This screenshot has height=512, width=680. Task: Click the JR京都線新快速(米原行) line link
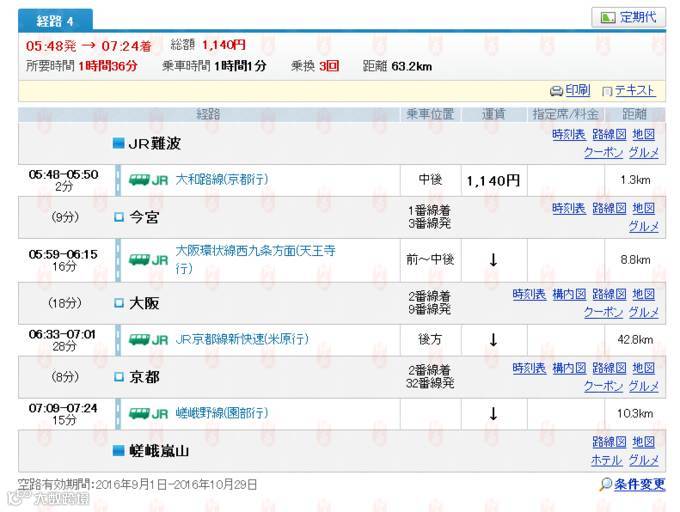[x=242, y=339]
